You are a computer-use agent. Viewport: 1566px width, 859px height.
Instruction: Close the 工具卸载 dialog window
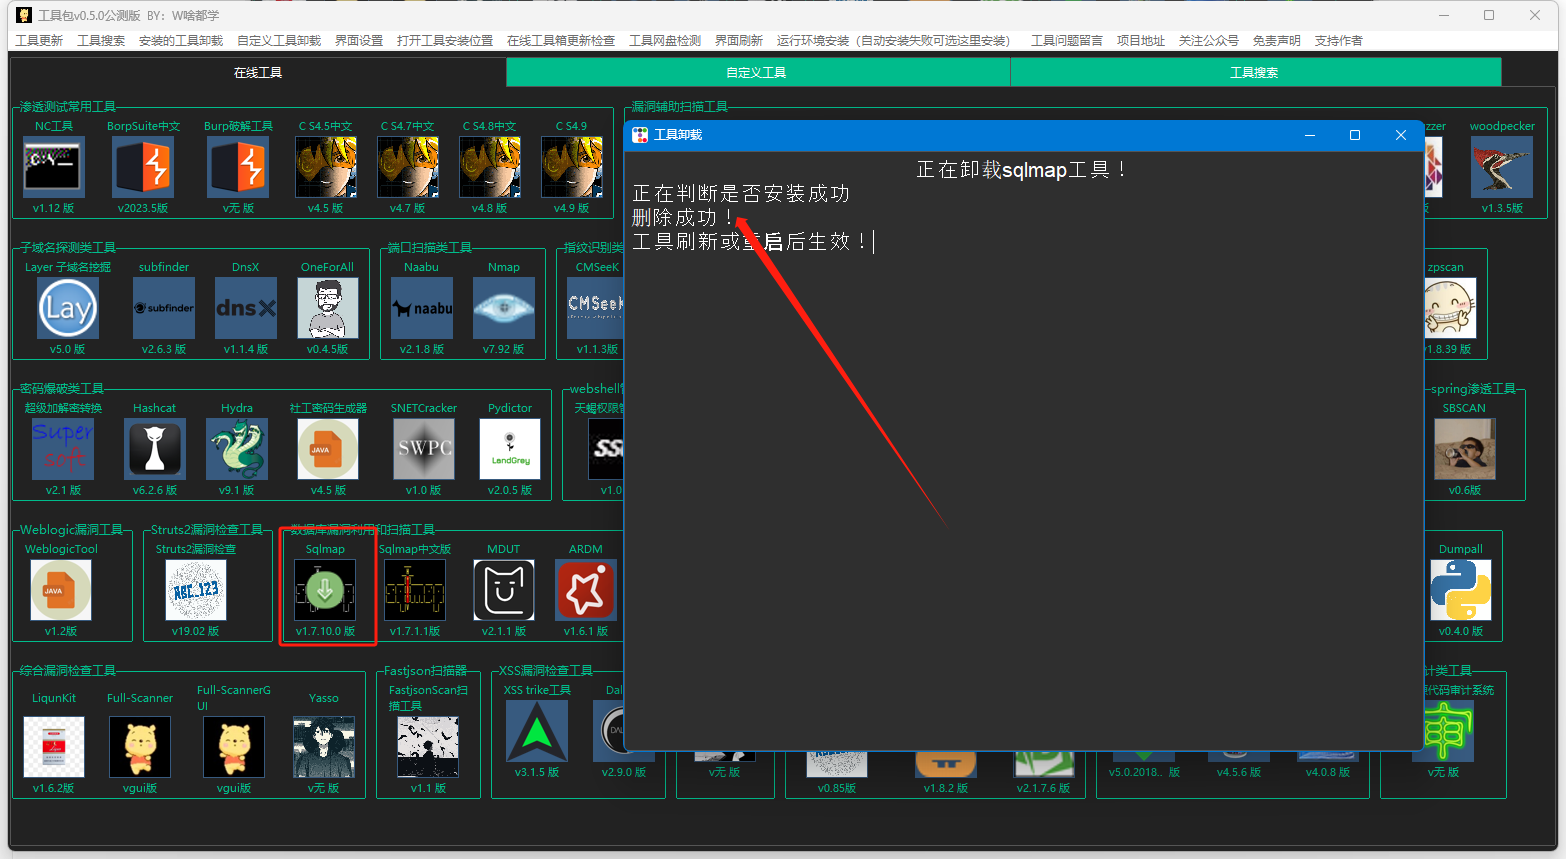click(1401, 135)
